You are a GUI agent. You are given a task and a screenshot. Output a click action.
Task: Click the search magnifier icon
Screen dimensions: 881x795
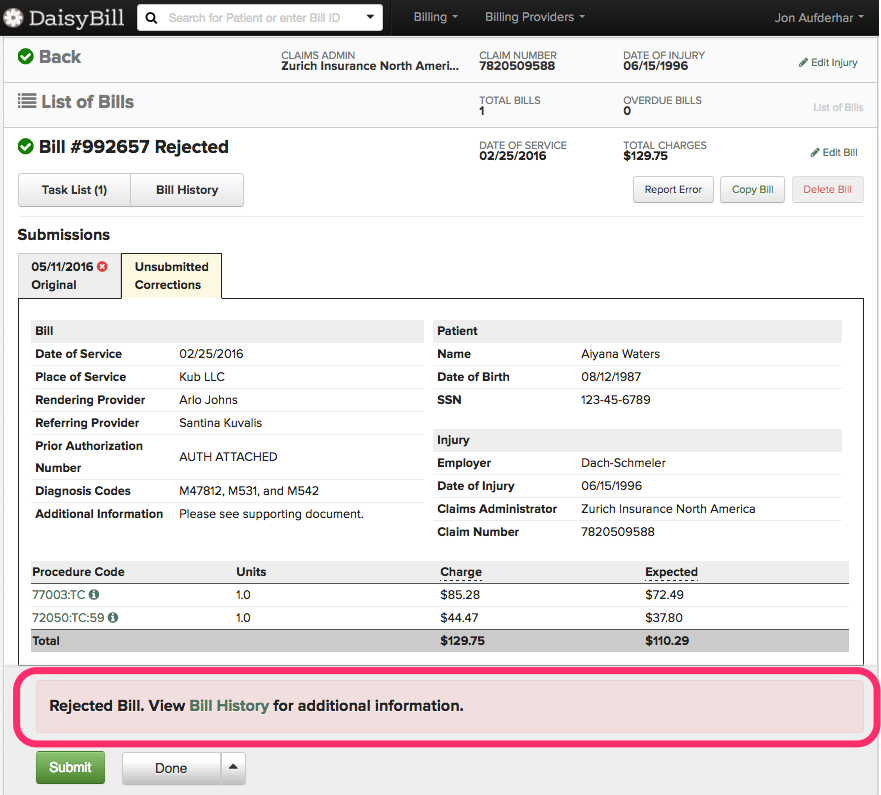[x=151, y=18]
